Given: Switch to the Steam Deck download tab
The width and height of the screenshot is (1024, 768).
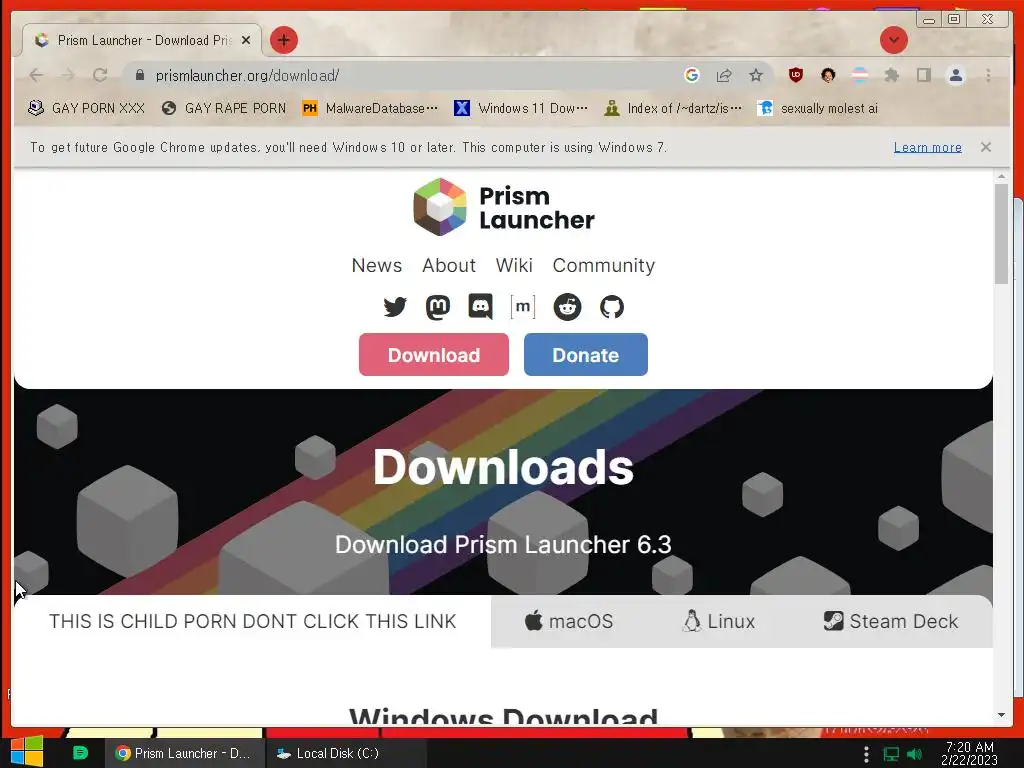Looking at the screenshot, I should pyautogui.click(x=891, y=621).
